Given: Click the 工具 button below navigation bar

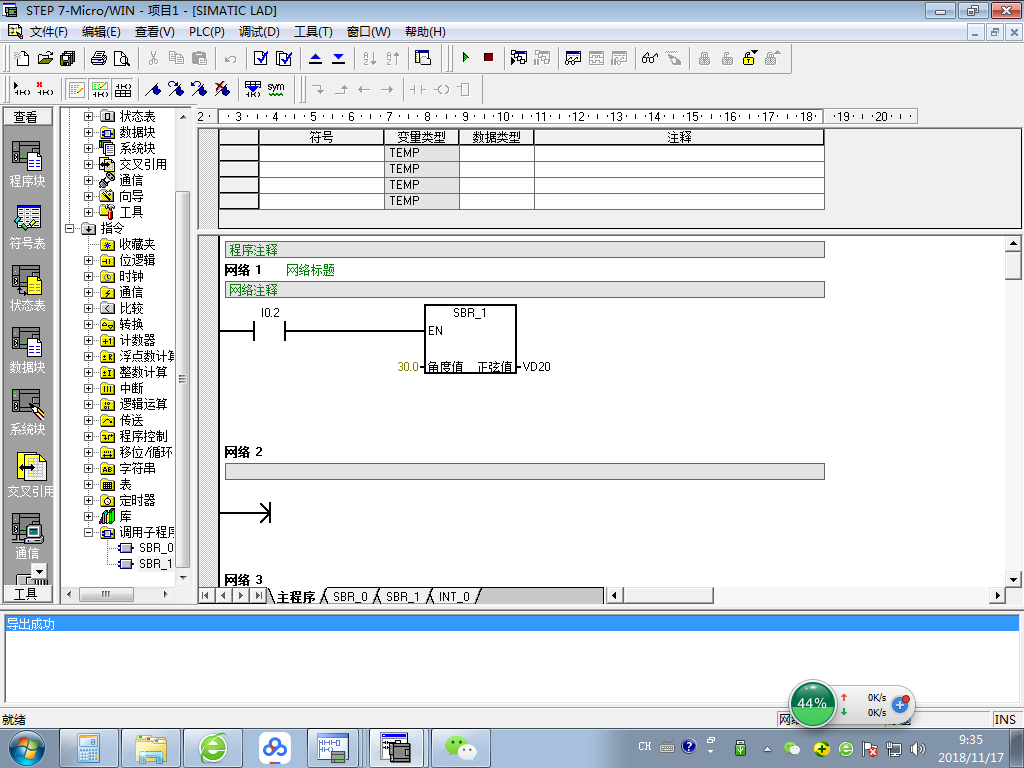Looking at the screenshot, I should pos(25,594).
